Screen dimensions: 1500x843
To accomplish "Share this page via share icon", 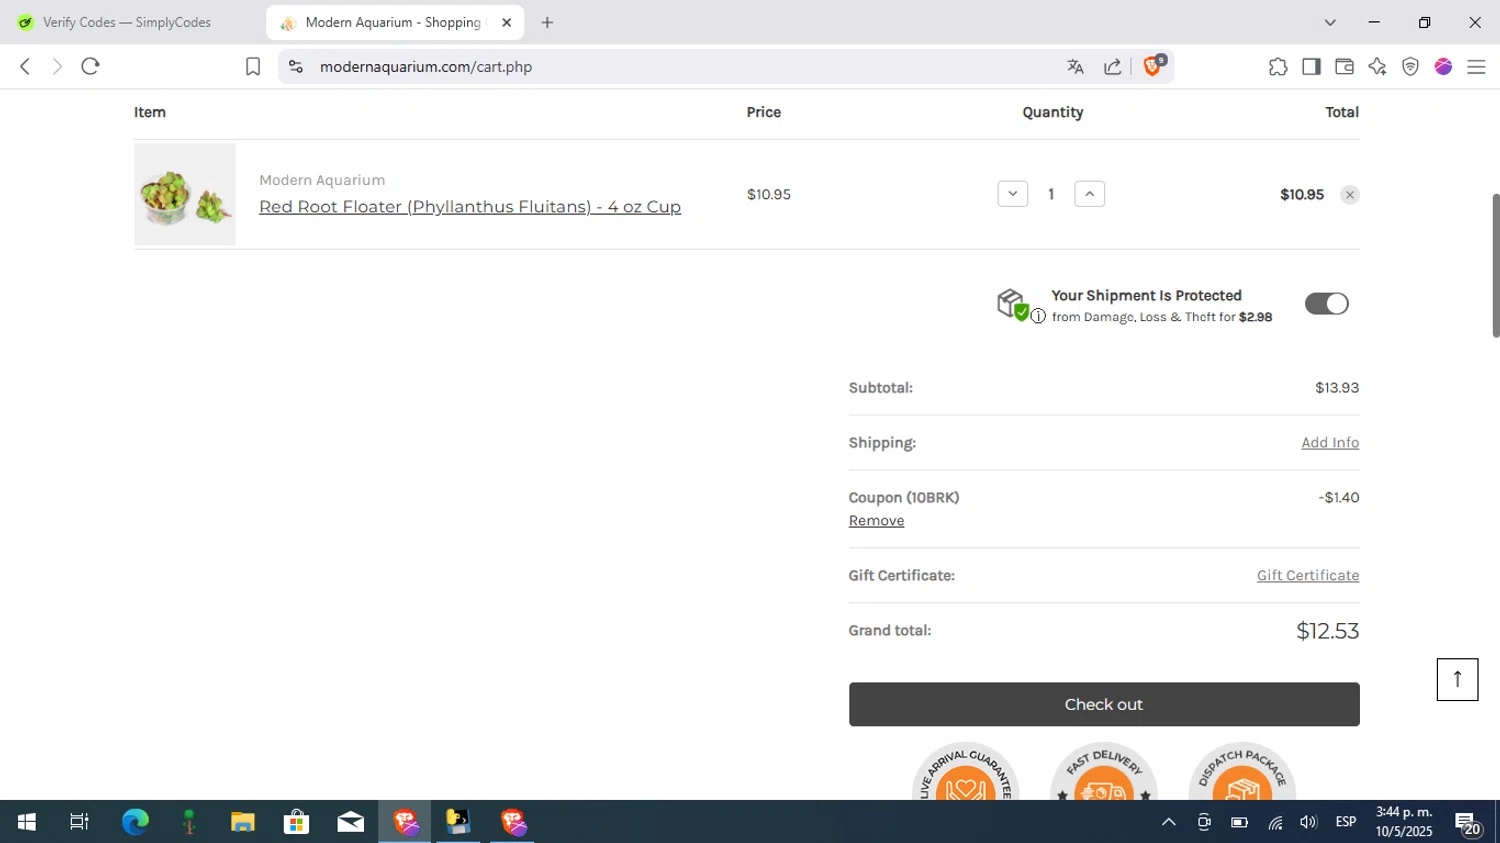I will click(x=1113, y=66).
